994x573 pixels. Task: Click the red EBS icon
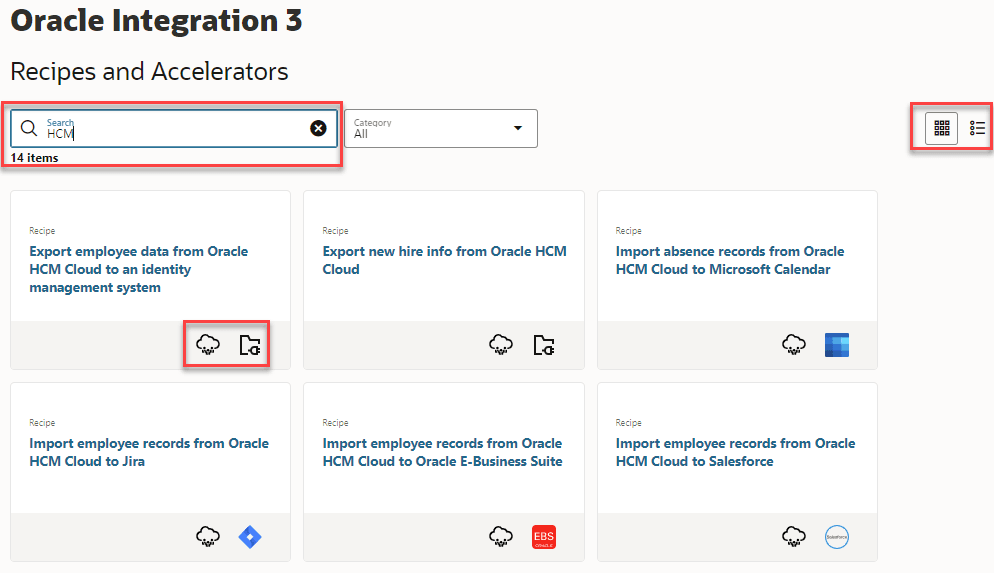pos(544,537)
